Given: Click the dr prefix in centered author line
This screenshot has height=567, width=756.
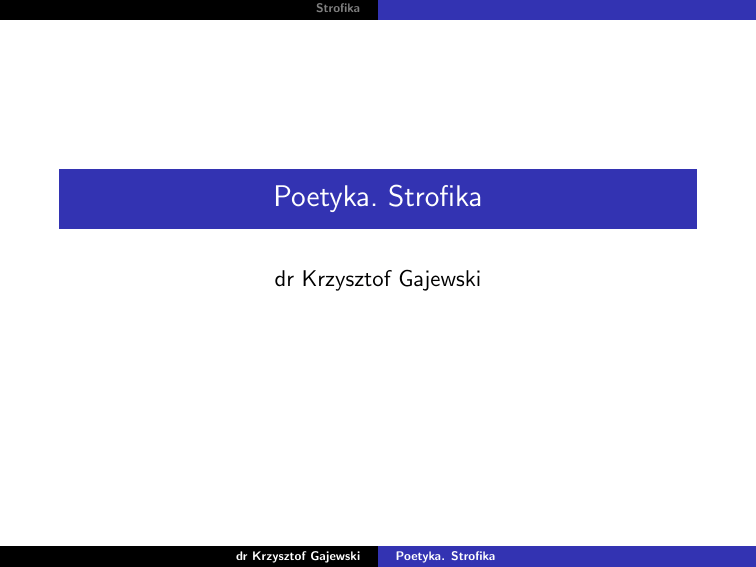Looking at the screenshot, I should click(282, 279).
